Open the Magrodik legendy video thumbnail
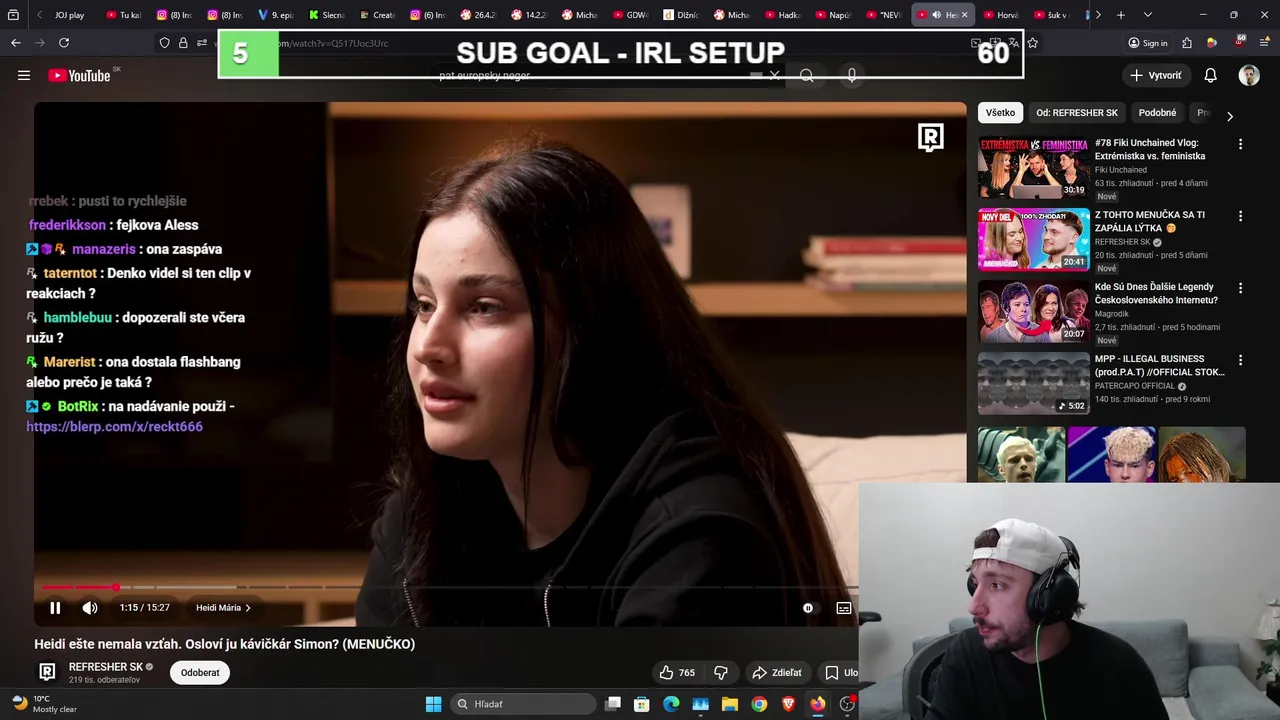The width and height of the screenshot is (1280, 720). pyautogui.click(x=1033, y=312)
